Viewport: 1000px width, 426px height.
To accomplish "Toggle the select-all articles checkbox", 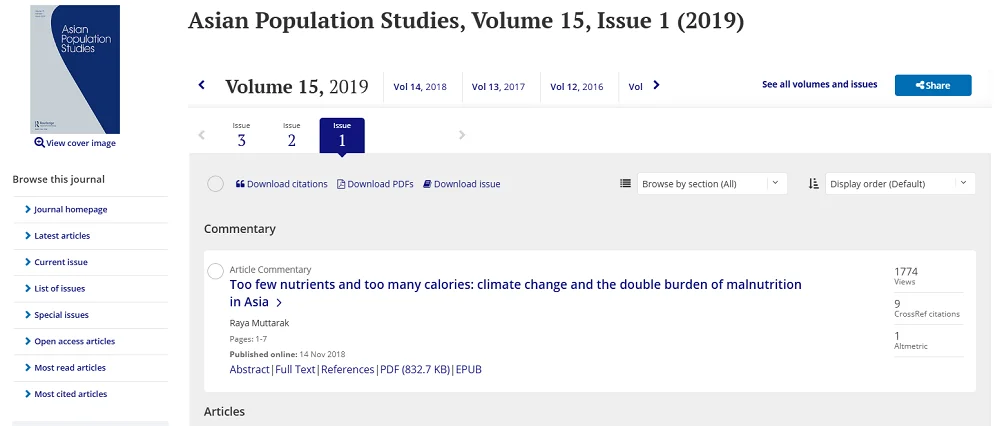I will (215, 184).
